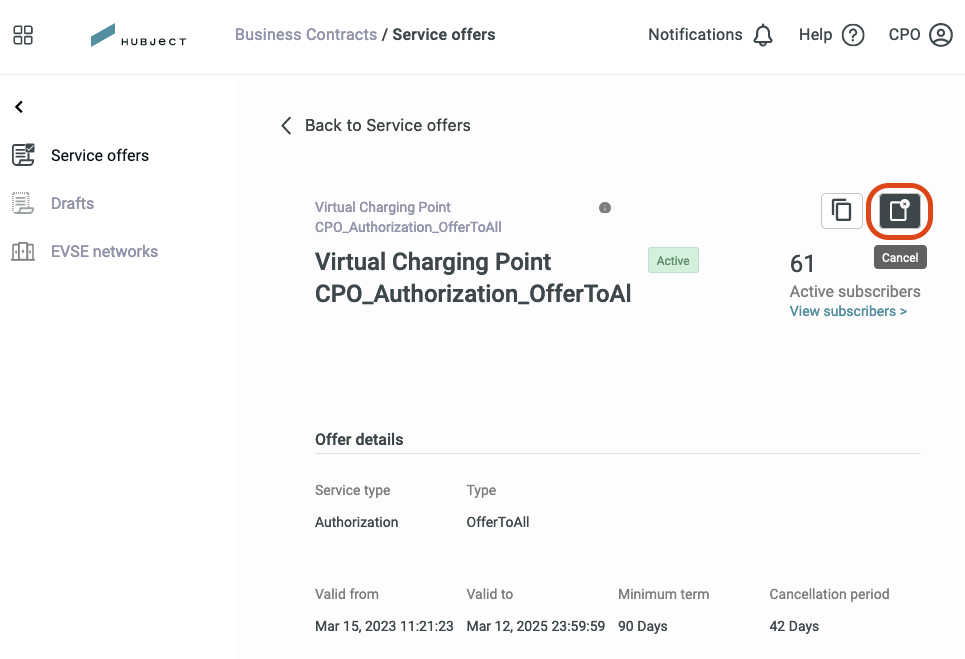
Task: Duplicate the offer with copy icon
Action: coord(841,210)
